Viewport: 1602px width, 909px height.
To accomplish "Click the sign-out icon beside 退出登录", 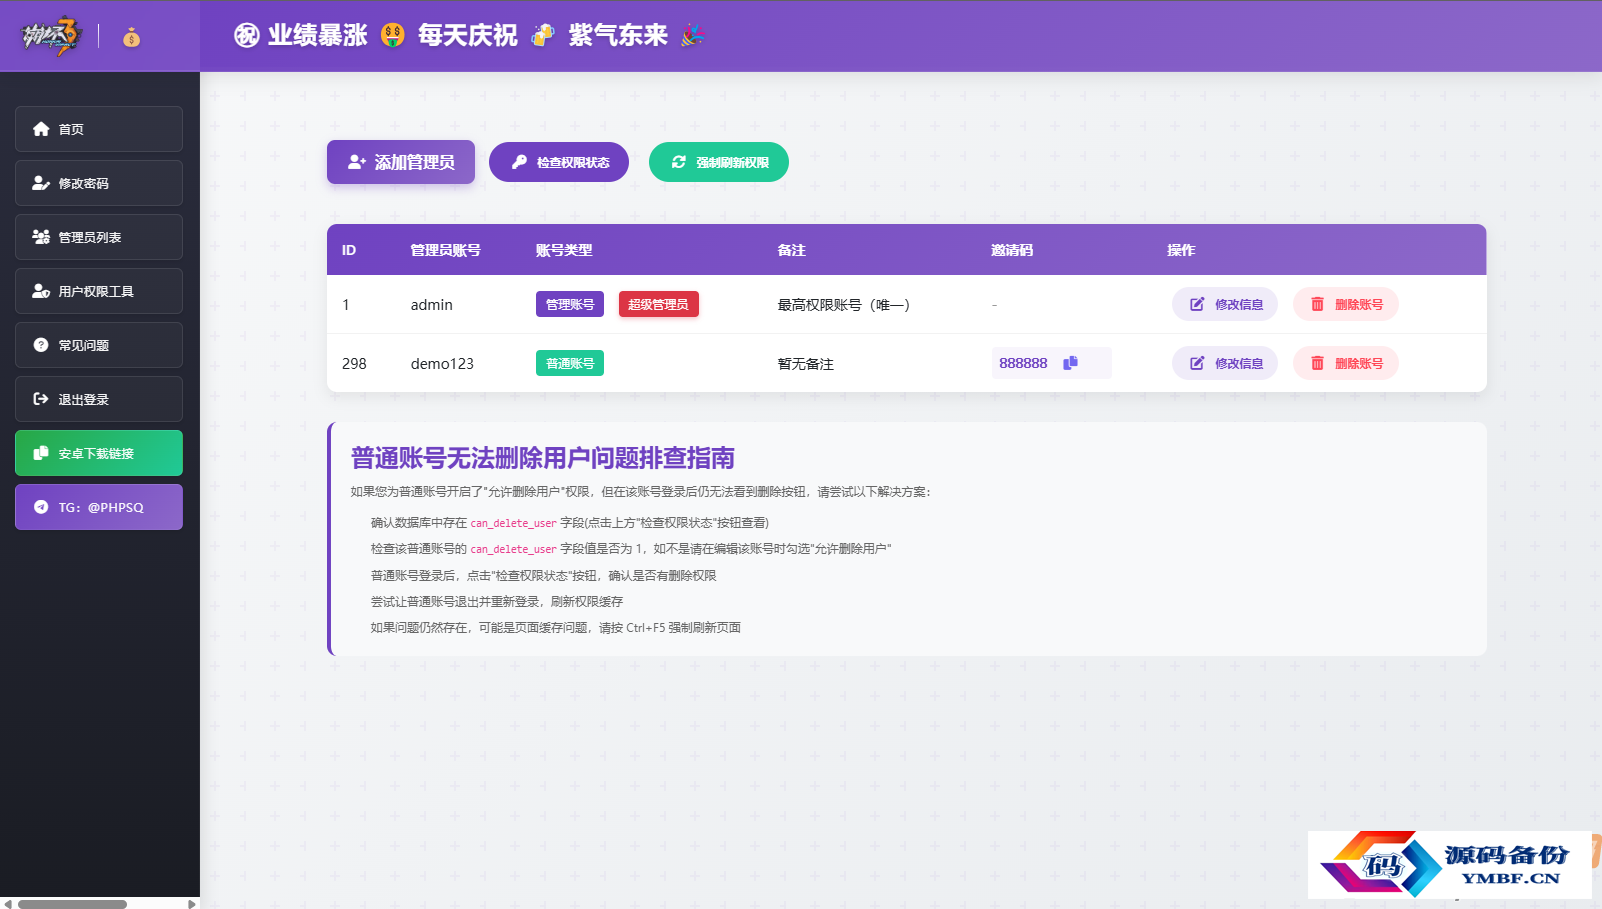I will tap(41, 399).
